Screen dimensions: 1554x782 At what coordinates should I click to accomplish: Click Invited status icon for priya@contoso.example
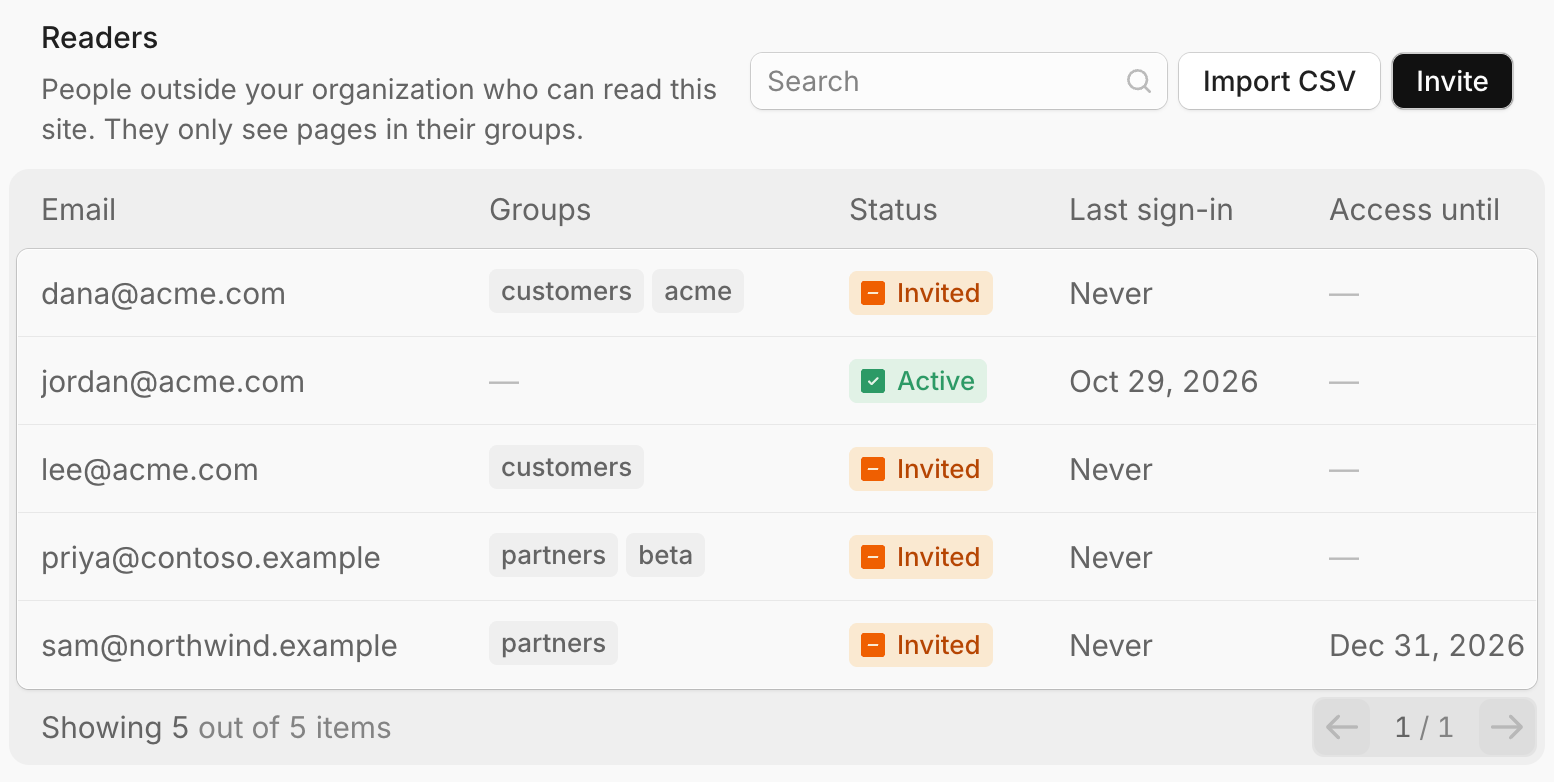point(873,557)
